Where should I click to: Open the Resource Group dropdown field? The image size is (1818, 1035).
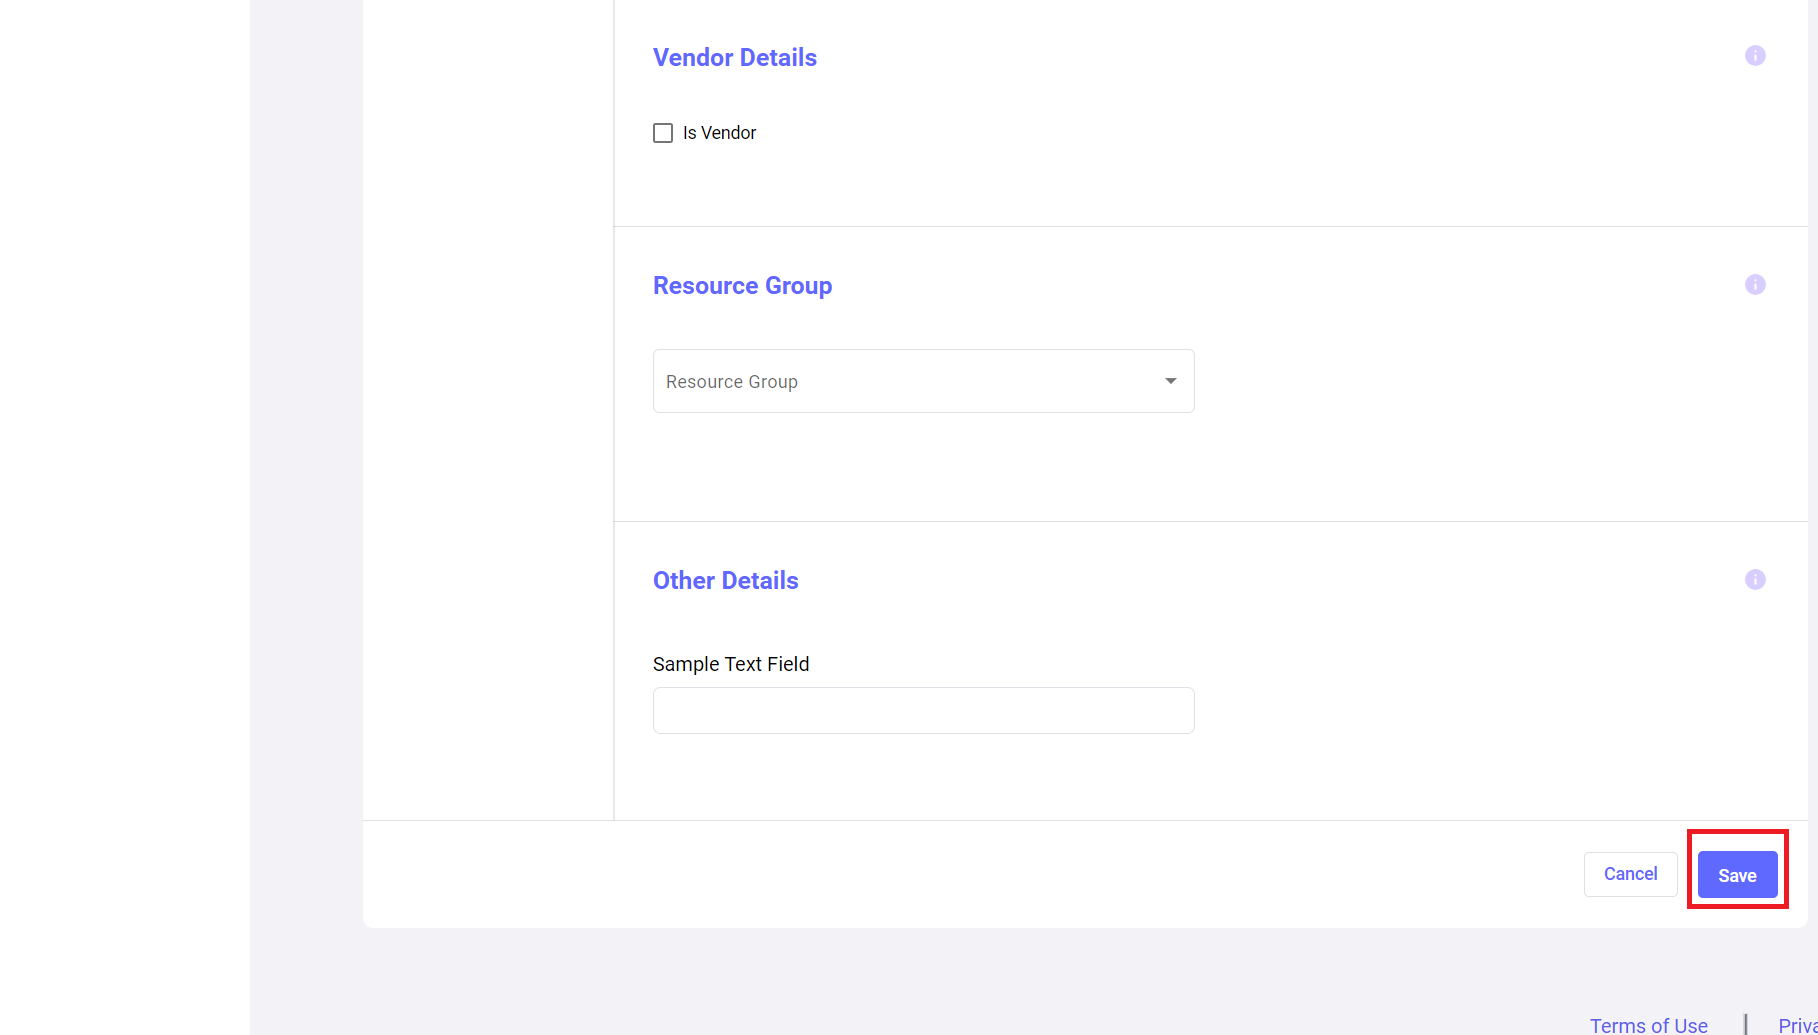pyautogui.click(x=922, y=381)
